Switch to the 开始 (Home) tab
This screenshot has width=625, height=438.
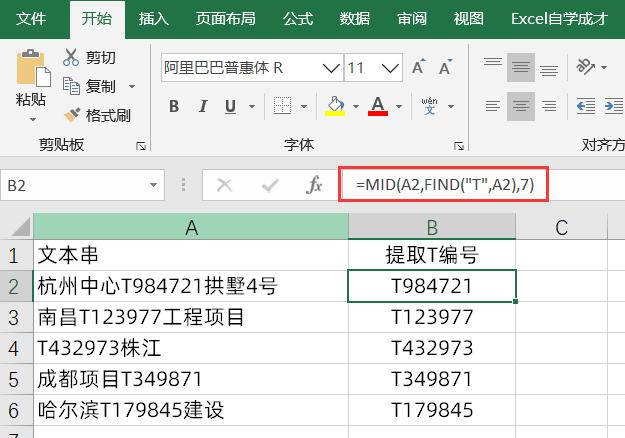coord(97,19)
